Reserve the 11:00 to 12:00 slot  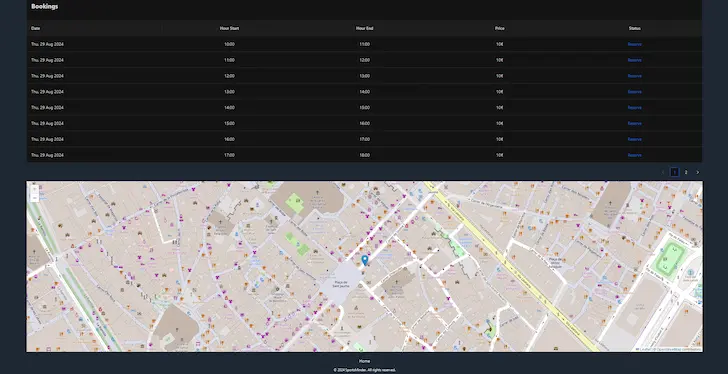634,60
